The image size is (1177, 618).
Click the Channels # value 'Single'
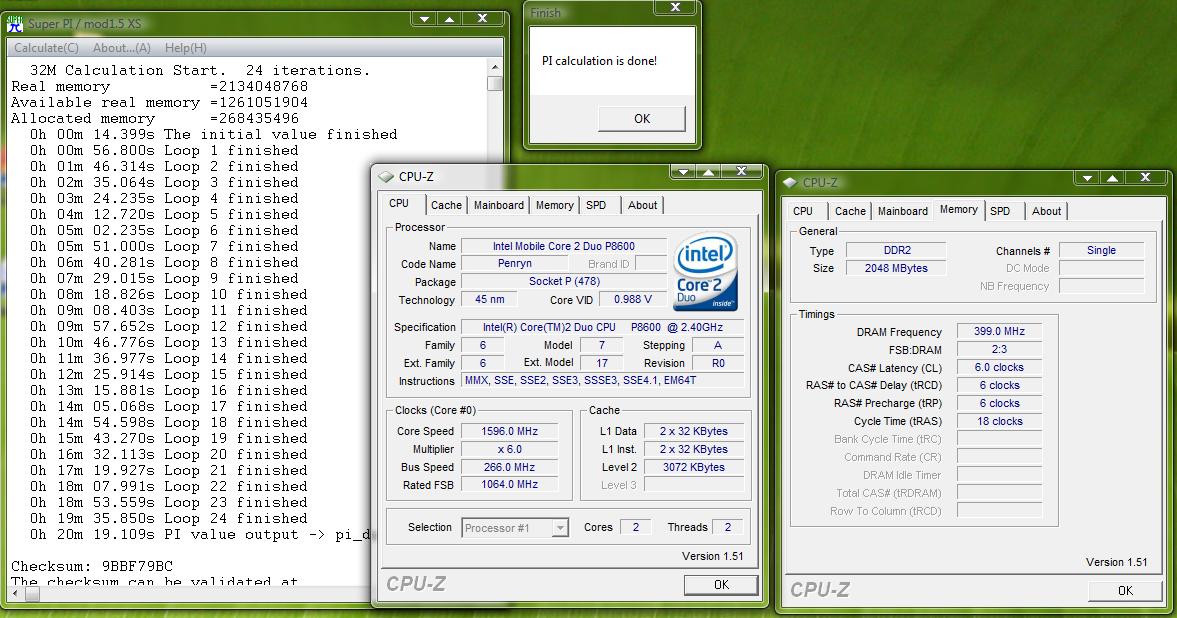pyautogui.click(x=1101, y=250)
